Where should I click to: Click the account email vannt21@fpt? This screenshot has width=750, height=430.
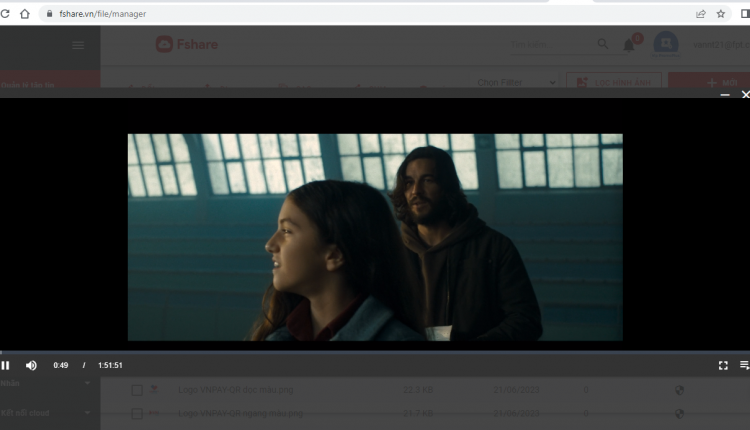[x=721, y=44]
